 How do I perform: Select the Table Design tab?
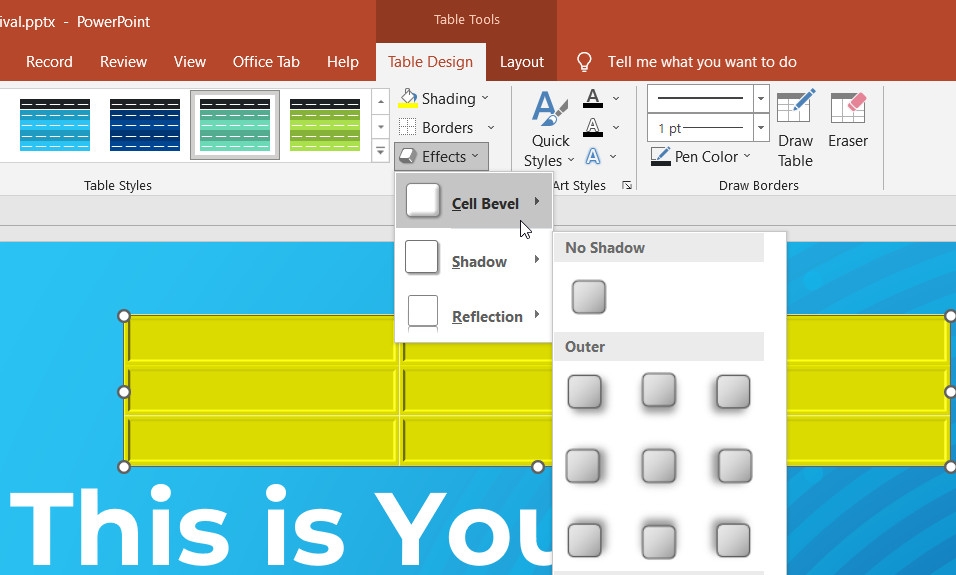(x=430, y=62)
